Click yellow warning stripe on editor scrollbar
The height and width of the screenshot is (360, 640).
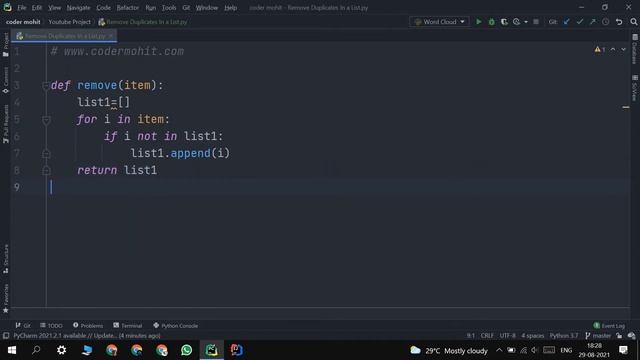[x=626, y=107]
